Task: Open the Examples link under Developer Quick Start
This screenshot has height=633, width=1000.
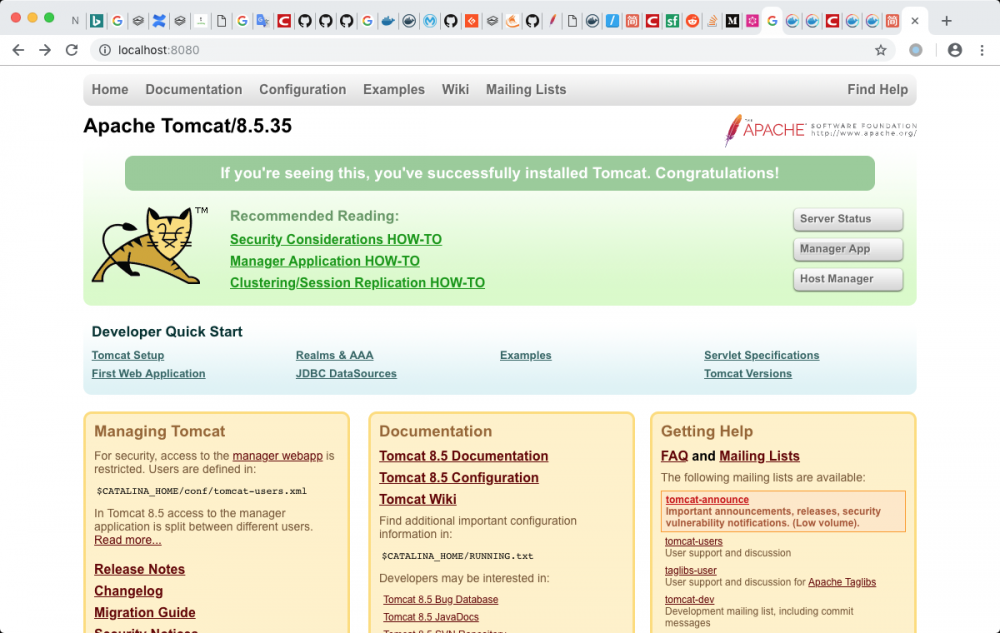Action: tap(526, 355)
